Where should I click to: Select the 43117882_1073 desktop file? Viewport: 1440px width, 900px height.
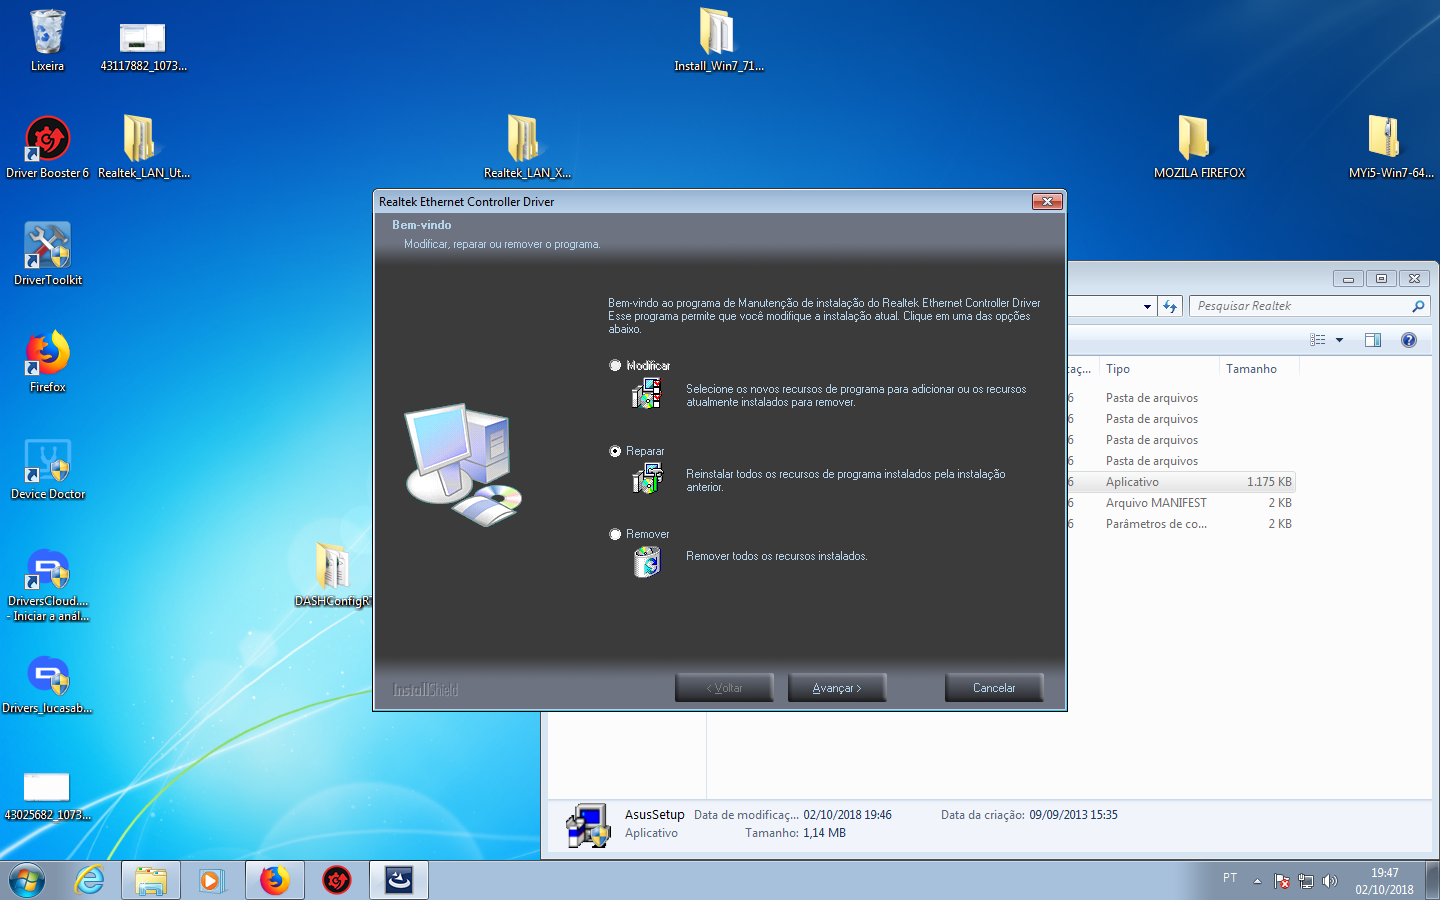143,47
